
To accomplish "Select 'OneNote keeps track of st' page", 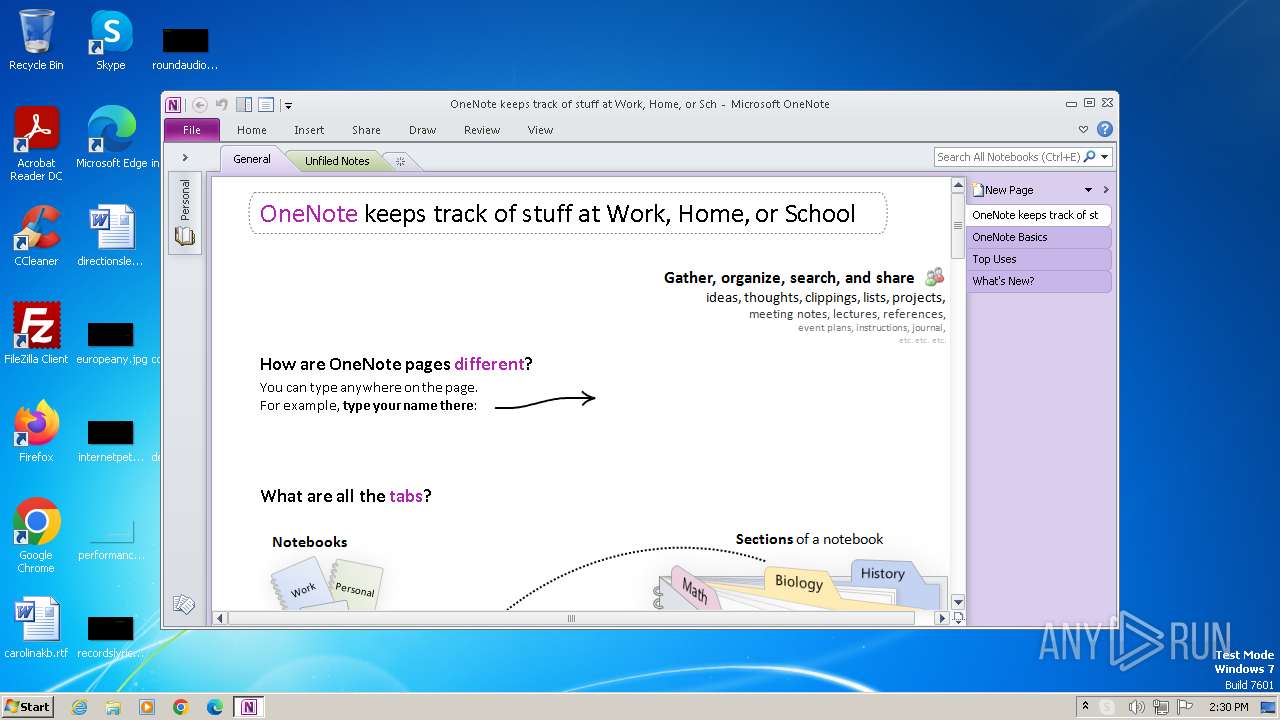I will tap(1038, 215).
